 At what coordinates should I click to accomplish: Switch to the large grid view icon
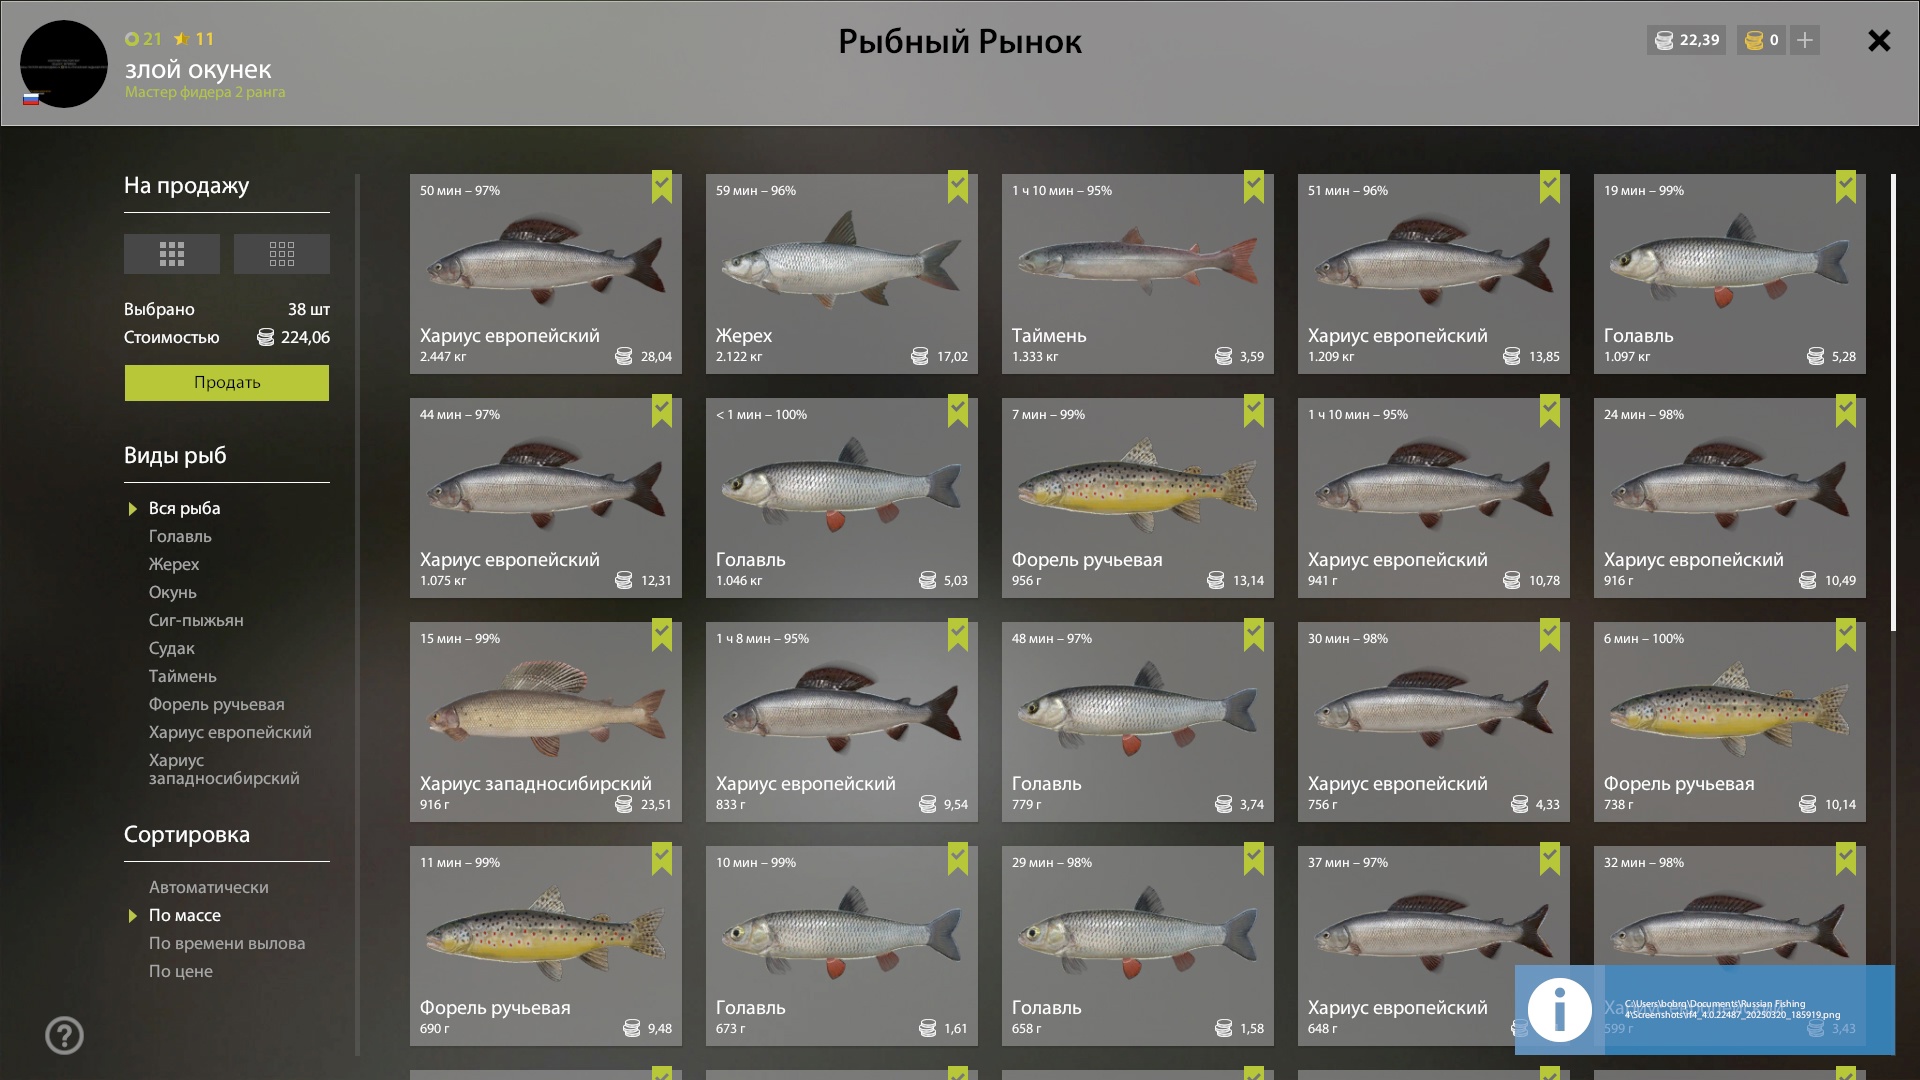point(171,254)
